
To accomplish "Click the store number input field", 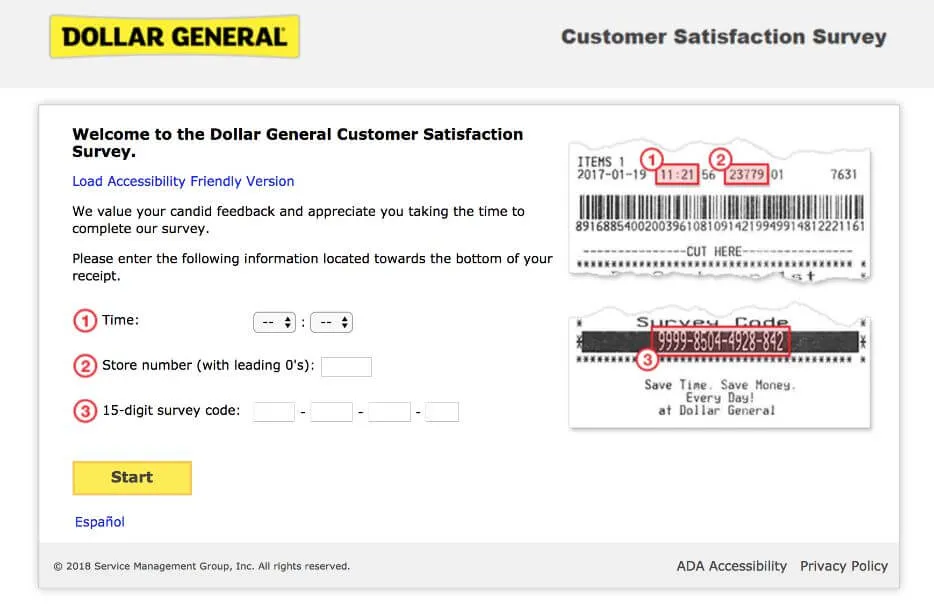I will pyautogui.click(x=346, y=366).
